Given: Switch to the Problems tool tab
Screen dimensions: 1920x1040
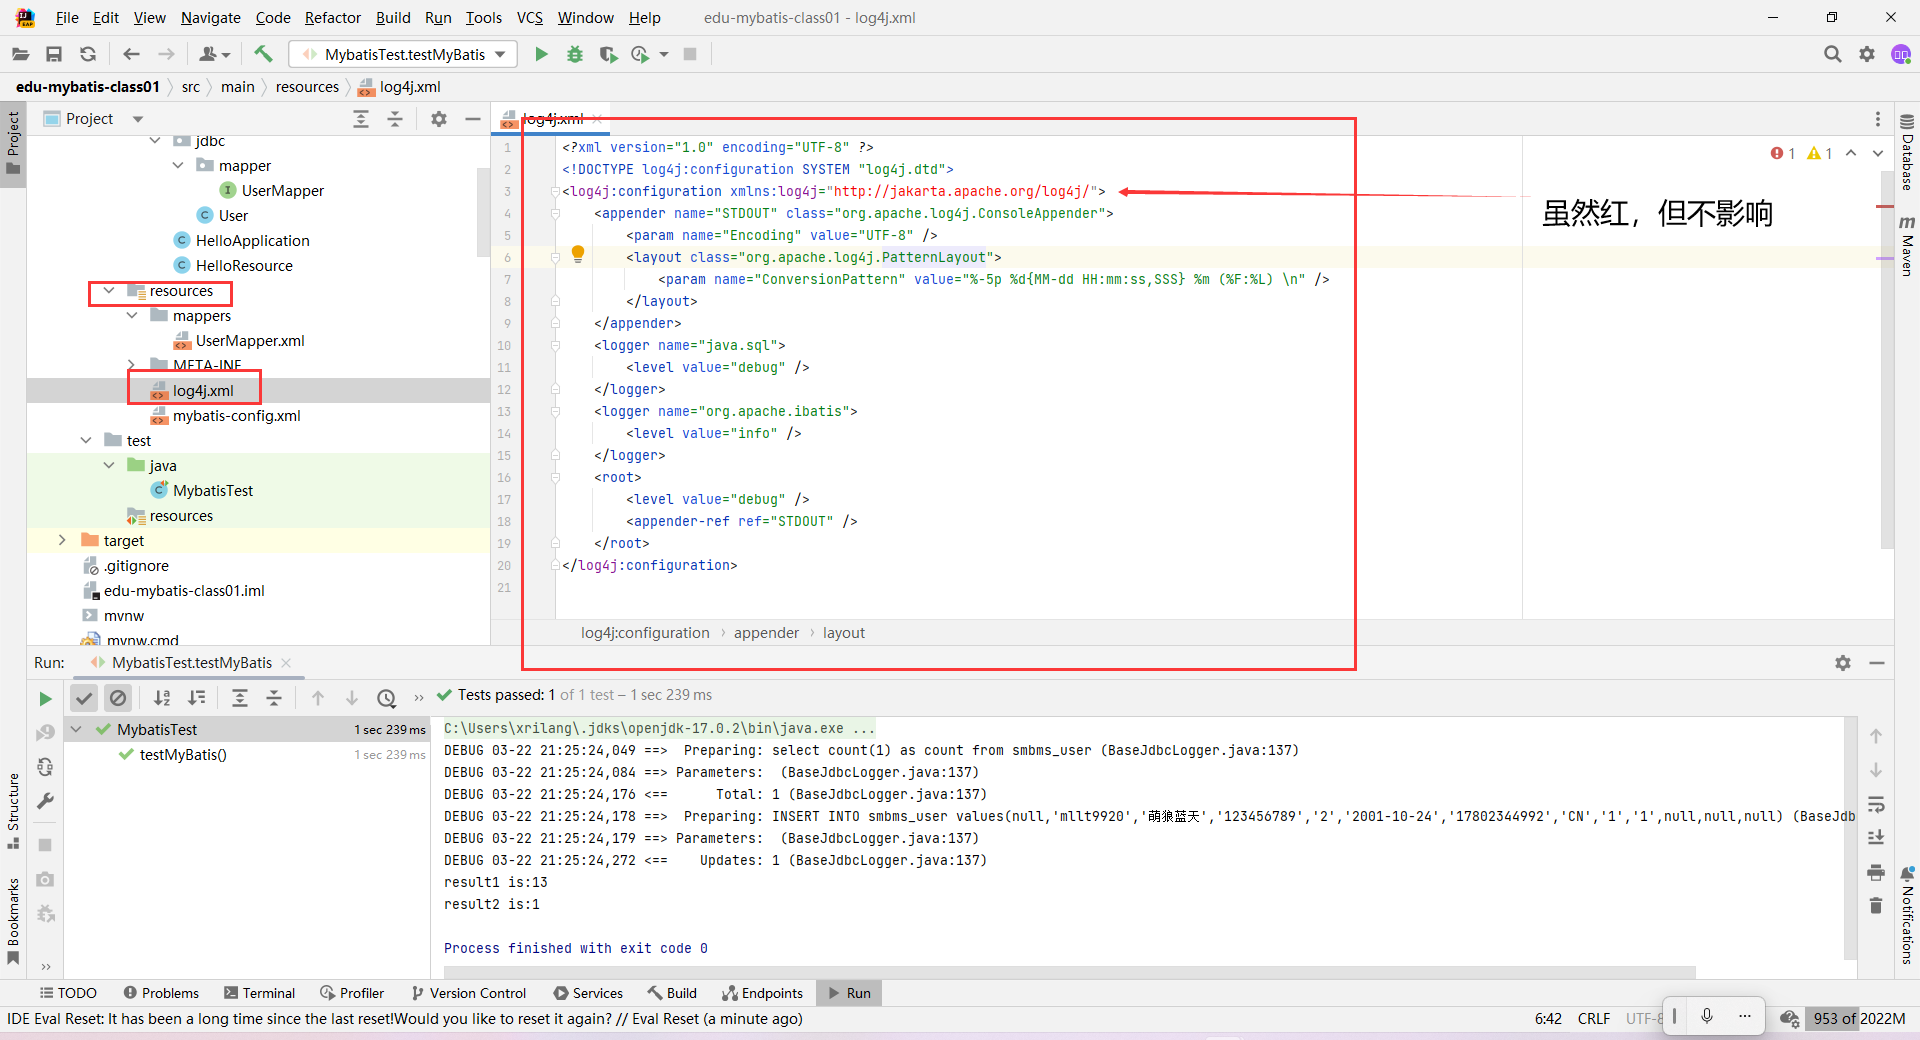Looking at the screenshot, I should pyautogui.click(x=161, y=993).
